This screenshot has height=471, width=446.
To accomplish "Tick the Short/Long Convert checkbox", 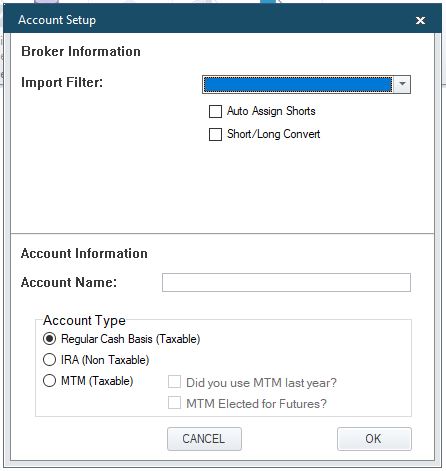I will 215,134.
